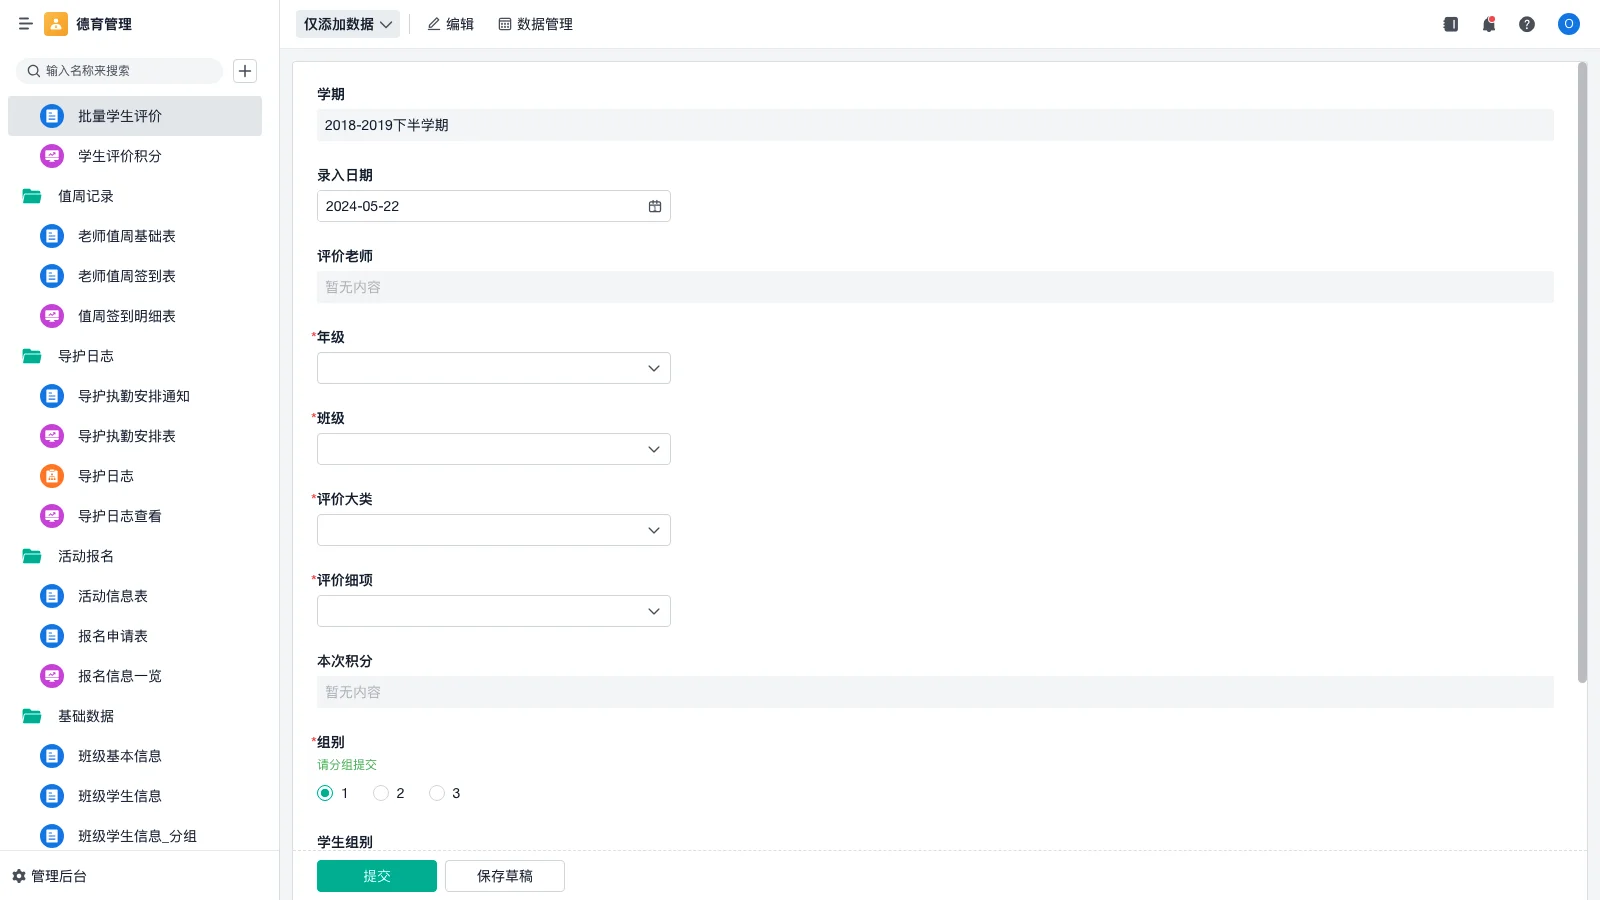Select 组别 option 3
The width and height of the screenshot is (1600, 900).
pyautogui.click(x=437, y=793)
